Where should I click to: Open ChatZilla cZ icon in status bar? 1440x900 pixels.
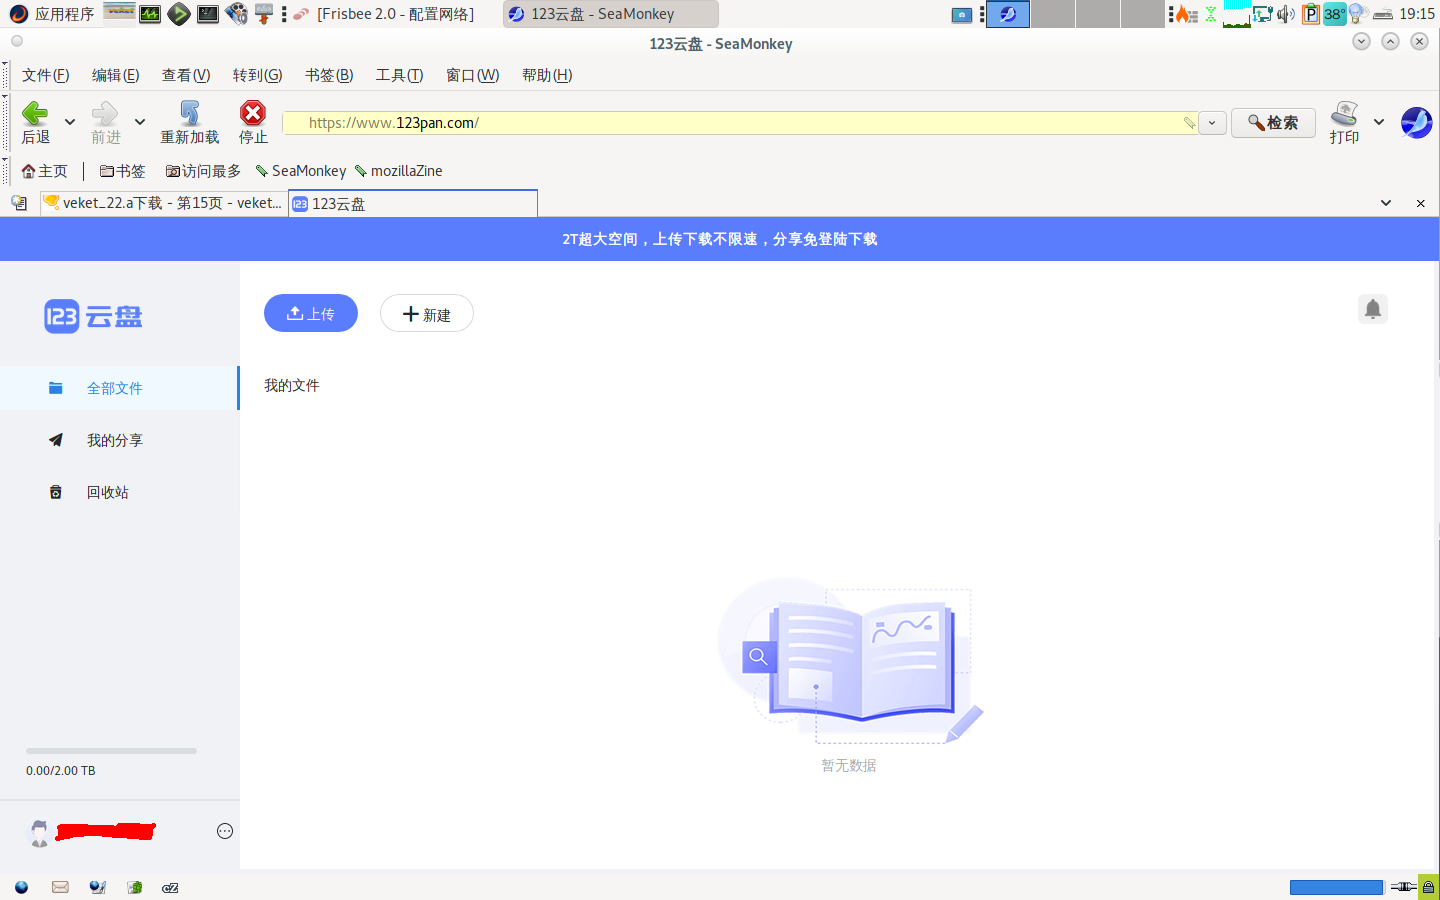click(170, 887)
